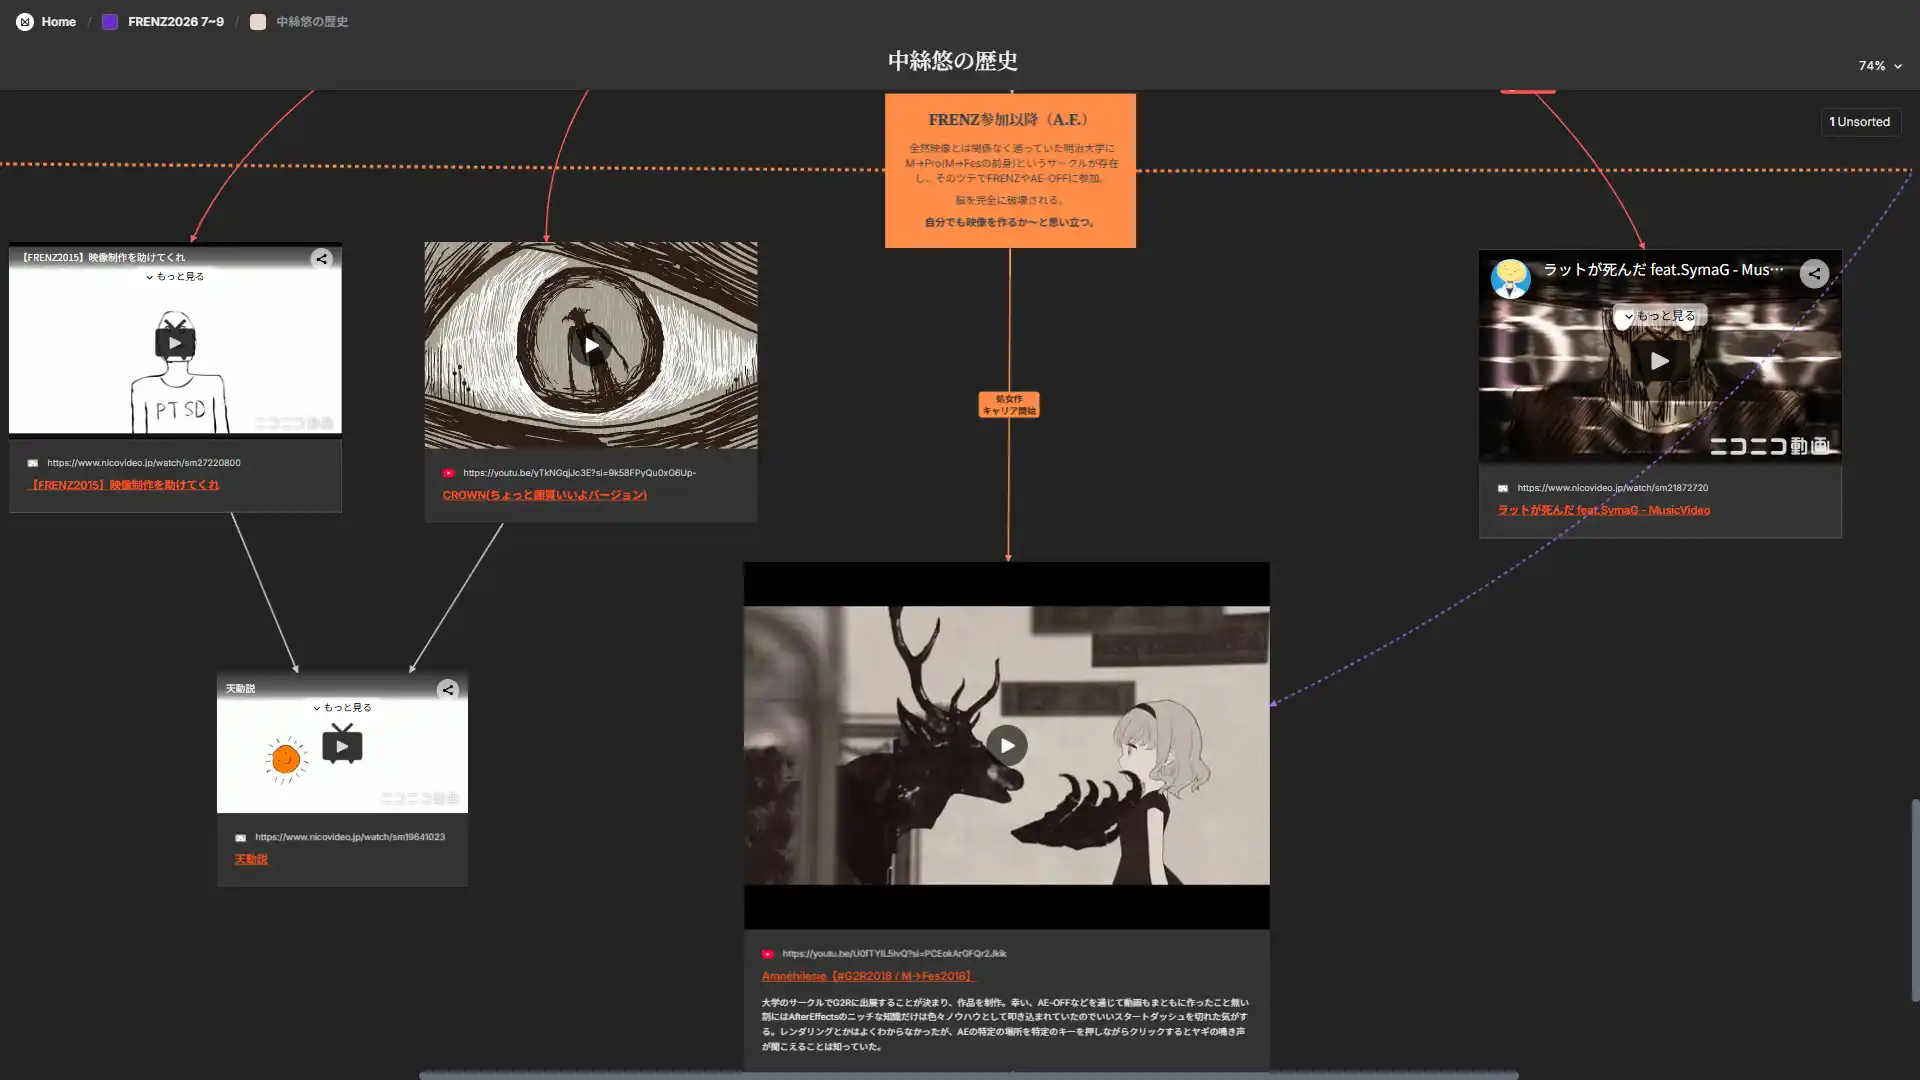Click the 処女作 キャリア開始 arrow label
Image resolution: width=1920 pixels, height=1080 pixels.
click(x=1009, y=405)
